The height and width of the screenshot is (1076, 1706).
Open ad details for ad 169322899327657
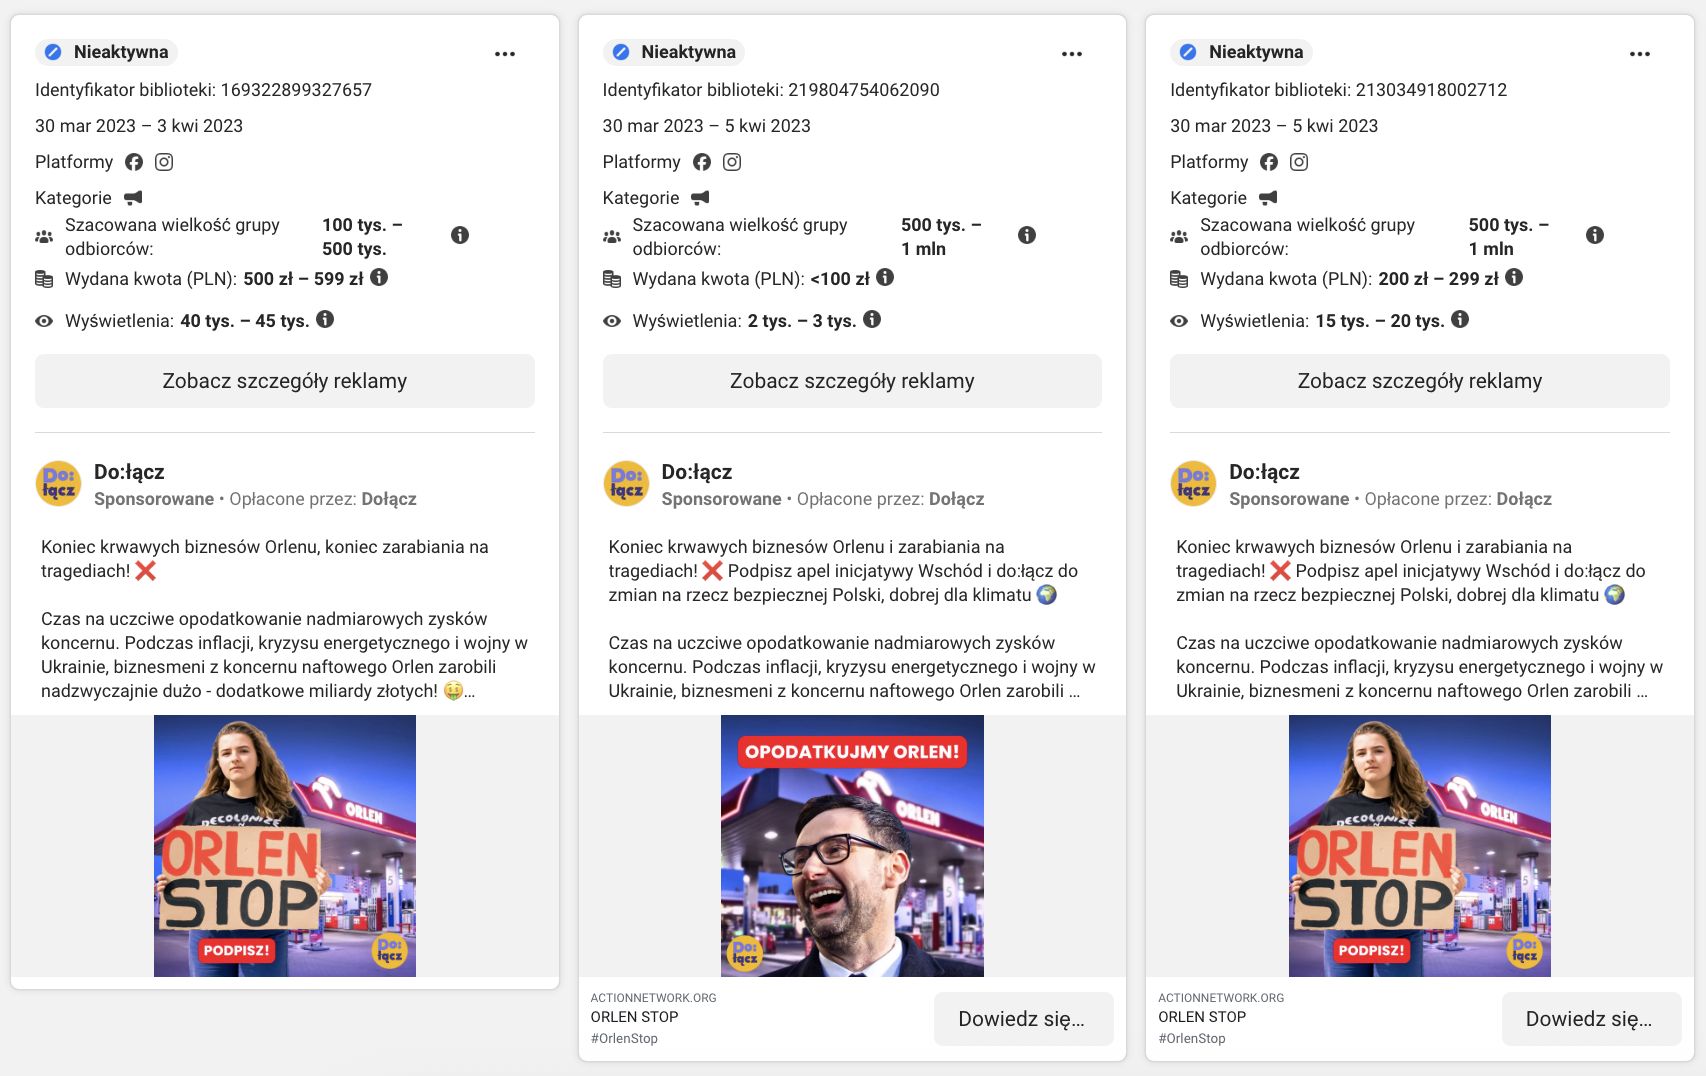click(x=285, y=381)
